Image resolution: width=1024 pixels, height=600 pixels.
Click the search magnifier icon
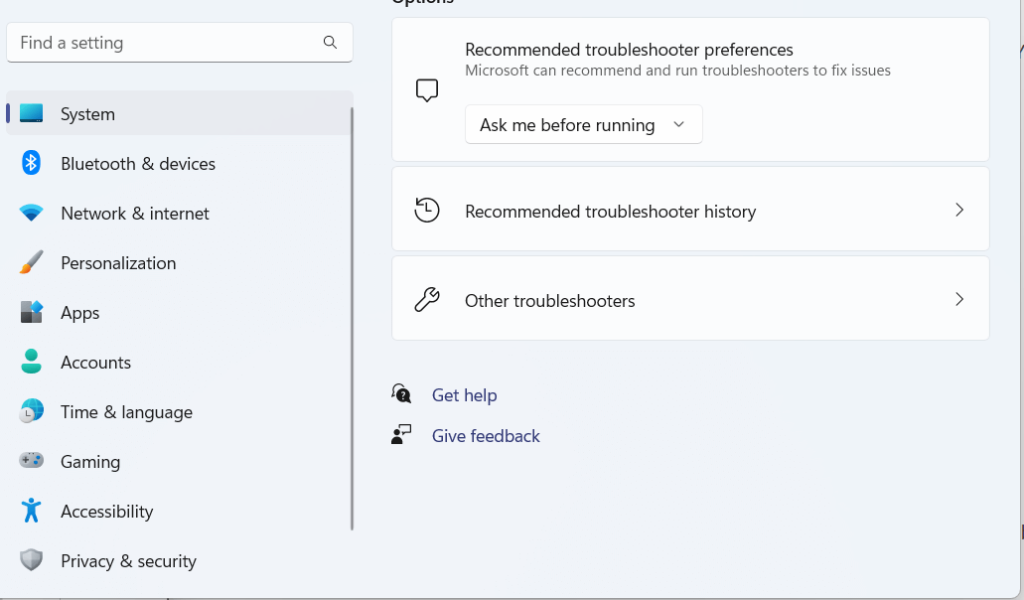(330, 42)
